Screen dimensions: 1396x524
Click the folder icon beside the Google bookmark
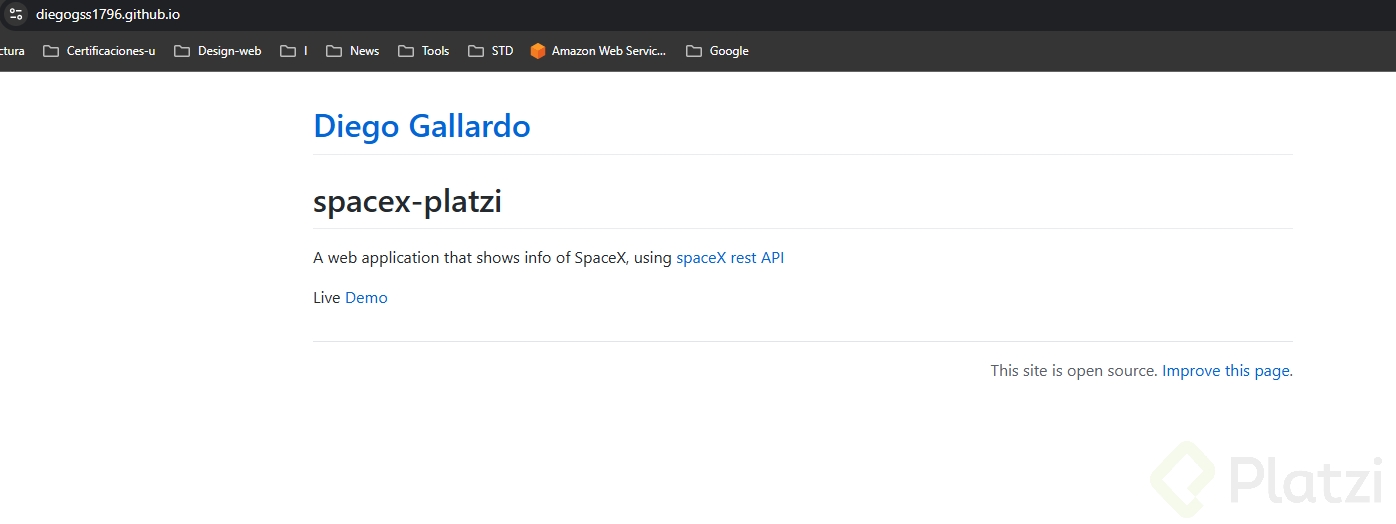(694, 51)
